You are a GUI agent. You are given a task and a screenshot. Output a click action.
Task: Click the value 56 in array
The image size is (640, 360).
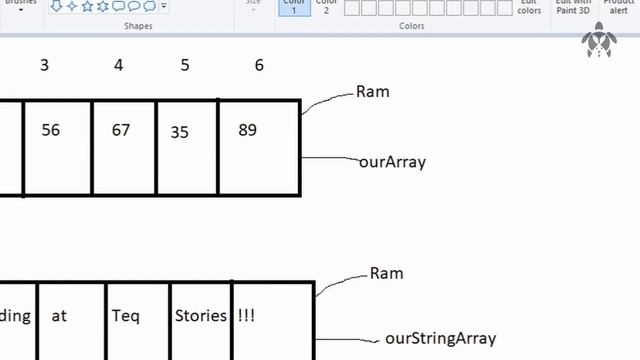(x=51, y=130)
